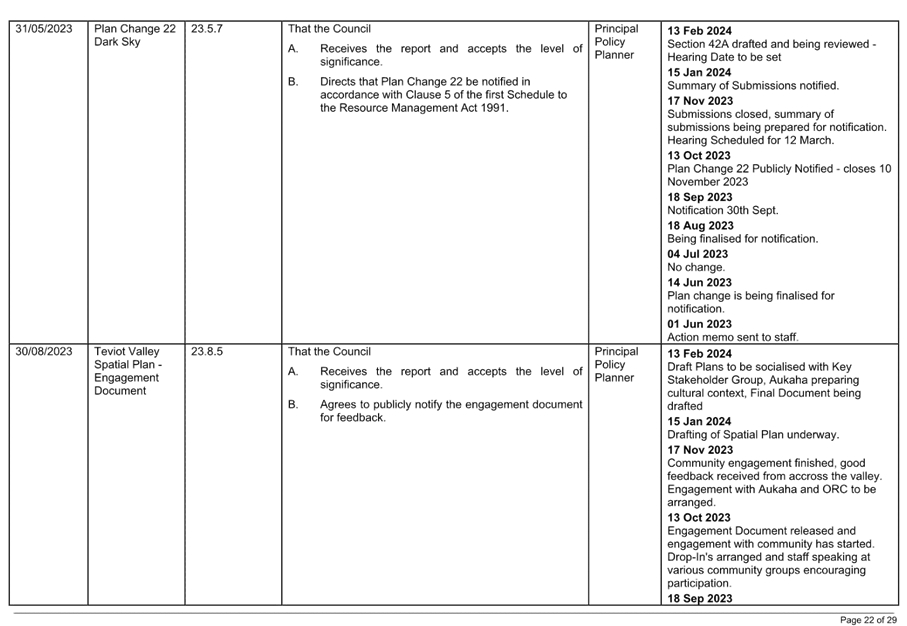This screenshot has width=907, height=626.
Task: Click 'Drafting of Spatial Plan underway' text
Action: [x=753, y=435]
